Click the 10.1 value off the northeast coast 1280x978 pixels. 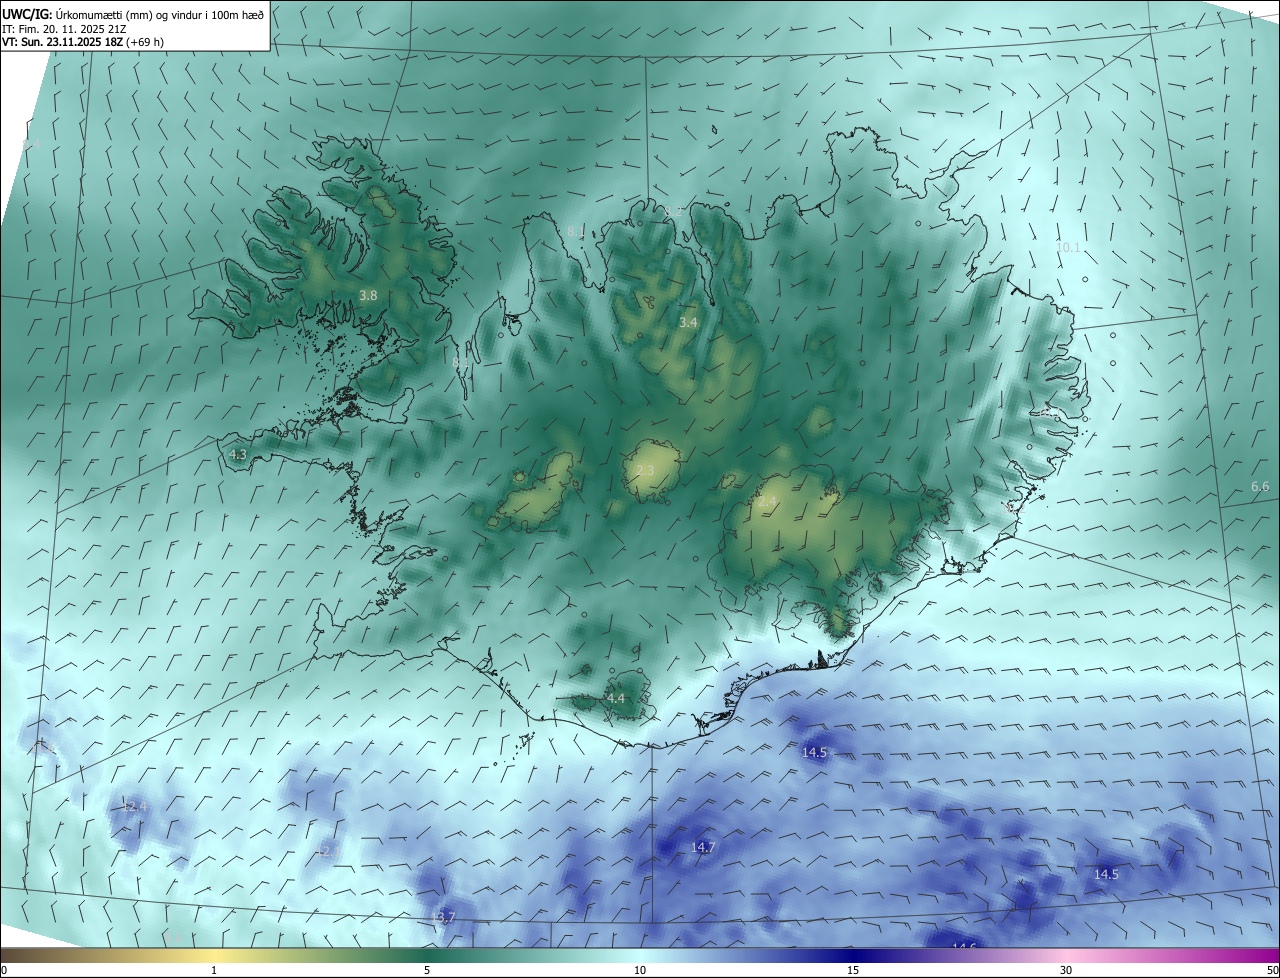[1068, 247]
